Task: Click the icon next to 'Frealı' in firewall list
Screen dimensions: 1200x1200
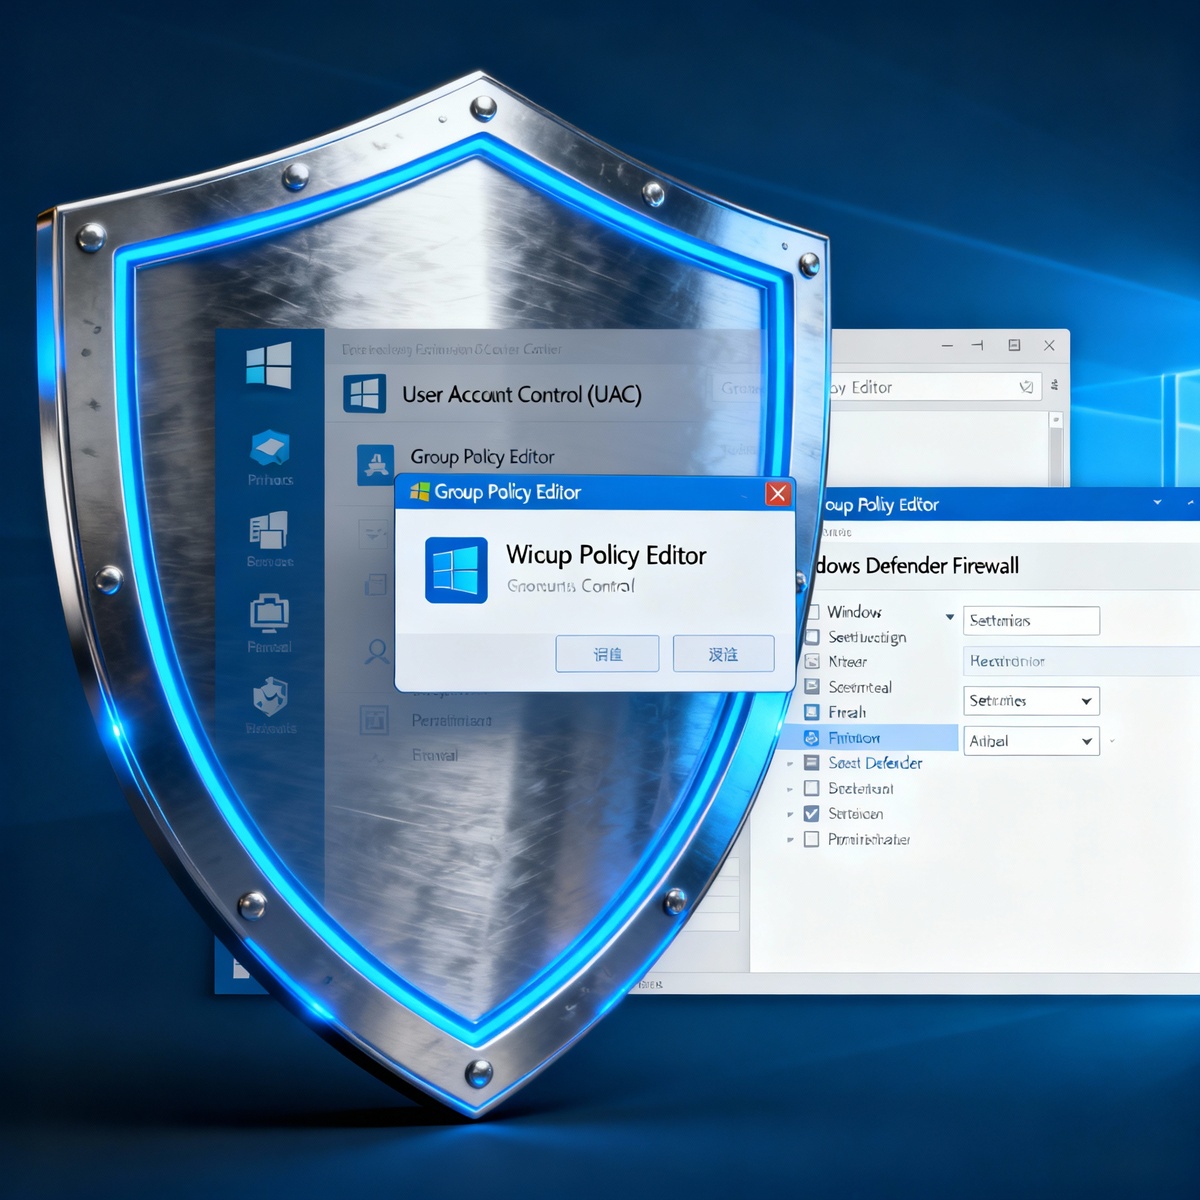Action: [812, 712]
